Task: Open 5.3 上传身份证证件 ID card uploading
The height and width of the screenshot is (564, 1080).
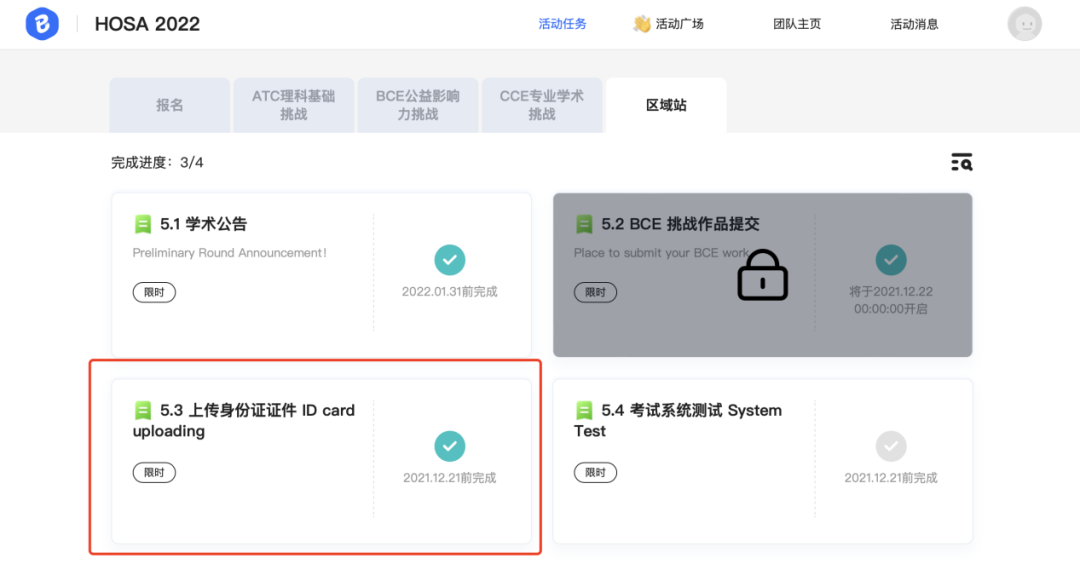Action: pyautogui.click(x=244, y=421)
